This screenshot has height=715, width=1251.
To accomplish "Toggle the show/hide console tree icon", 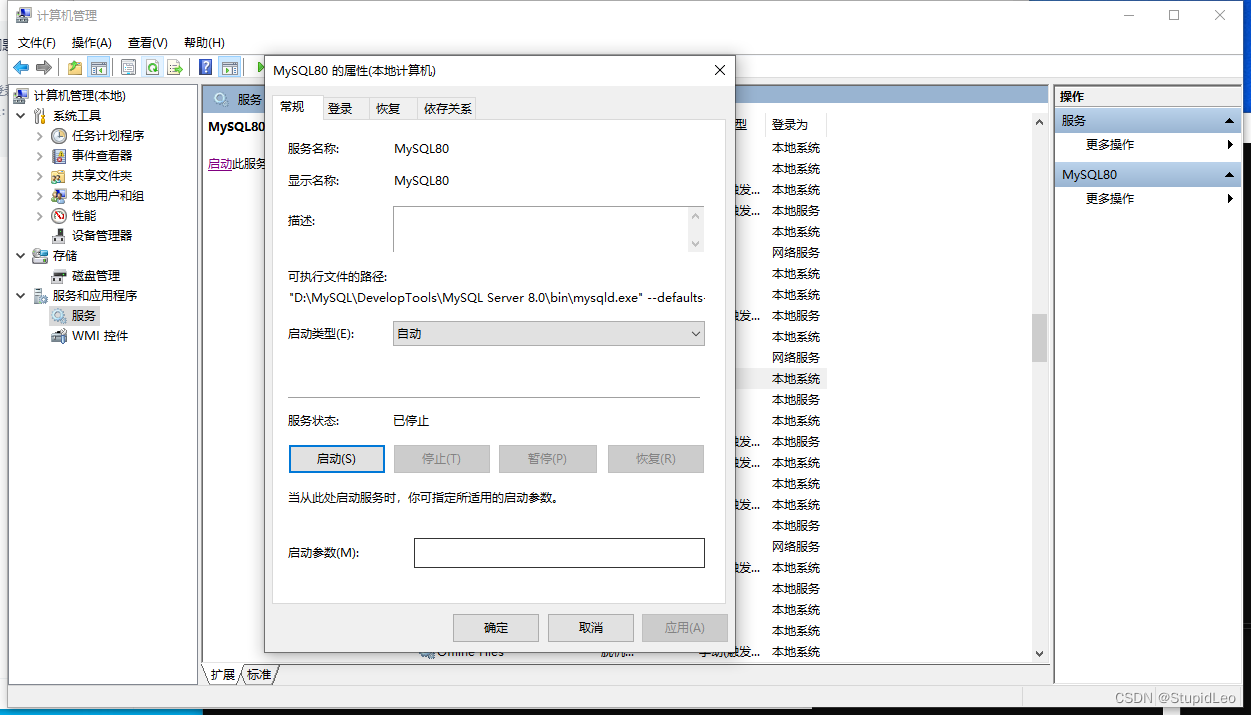I will (x=98, y=66).
